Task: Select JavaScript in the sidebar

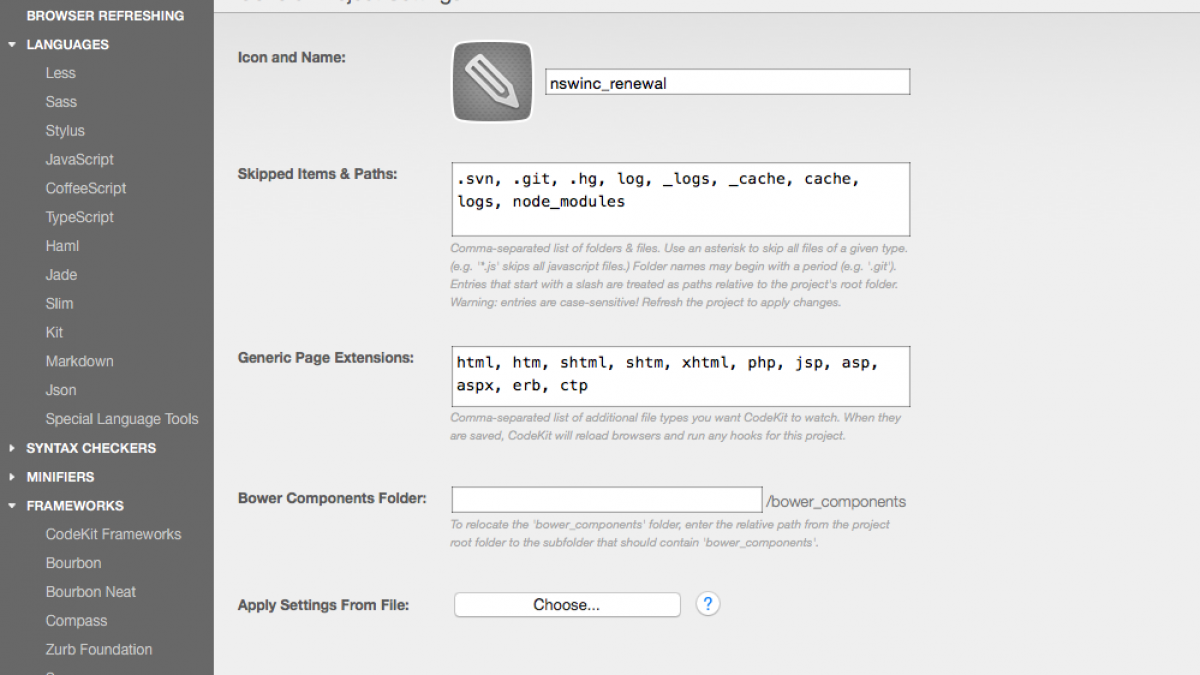Action: click(x=80, y=160)
